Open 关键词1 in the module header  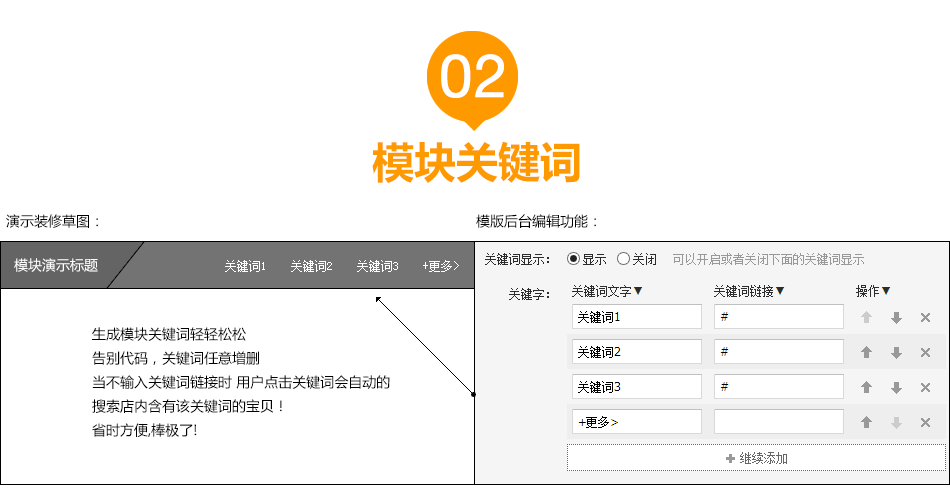coord(245,266)
